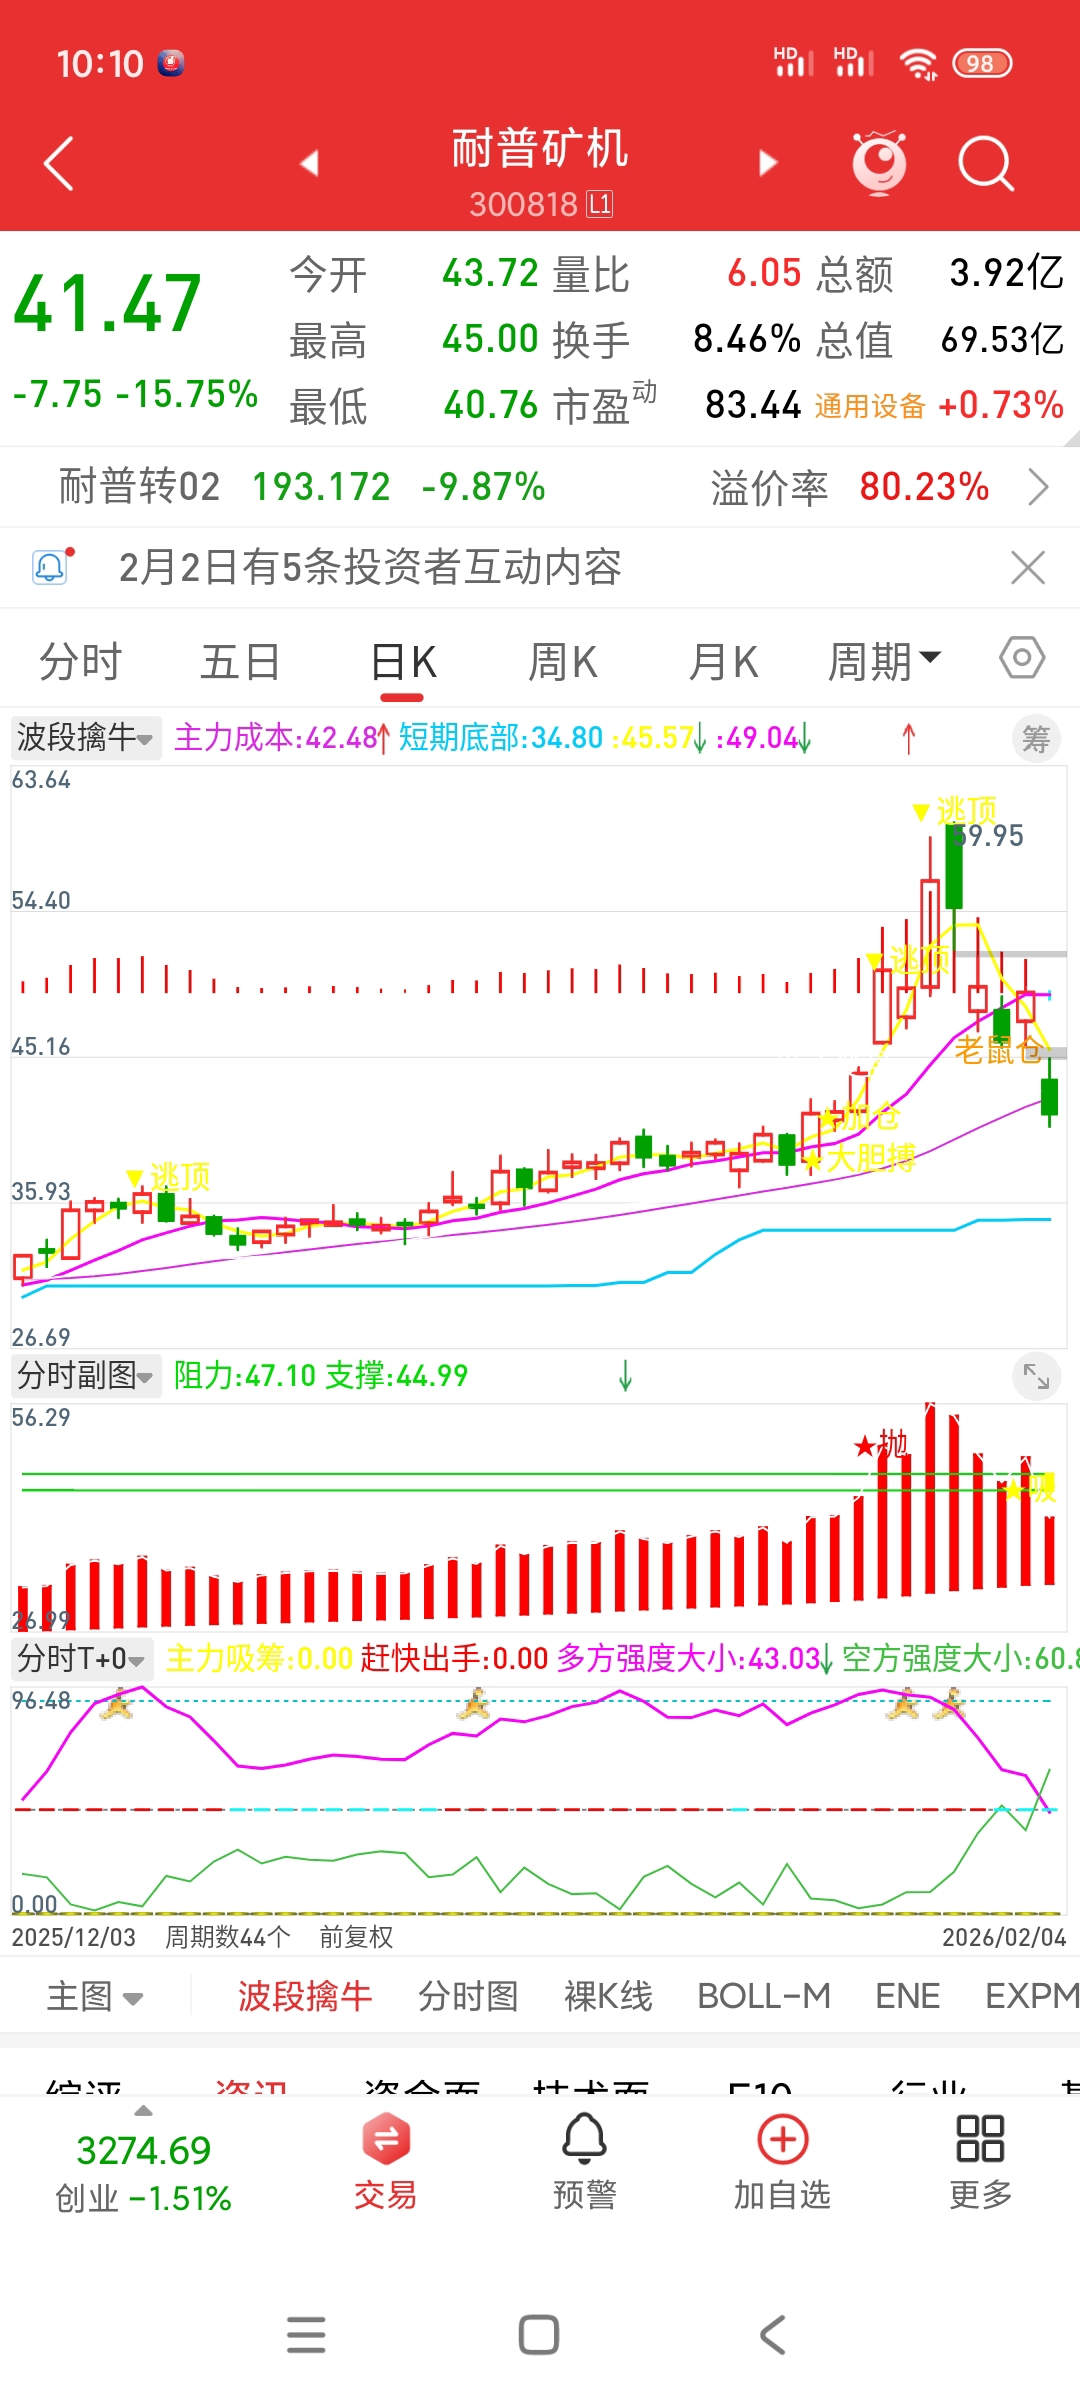Go to next stock with right triangle
This screenshot has height=2400, width=1080.
pos(767,163)
